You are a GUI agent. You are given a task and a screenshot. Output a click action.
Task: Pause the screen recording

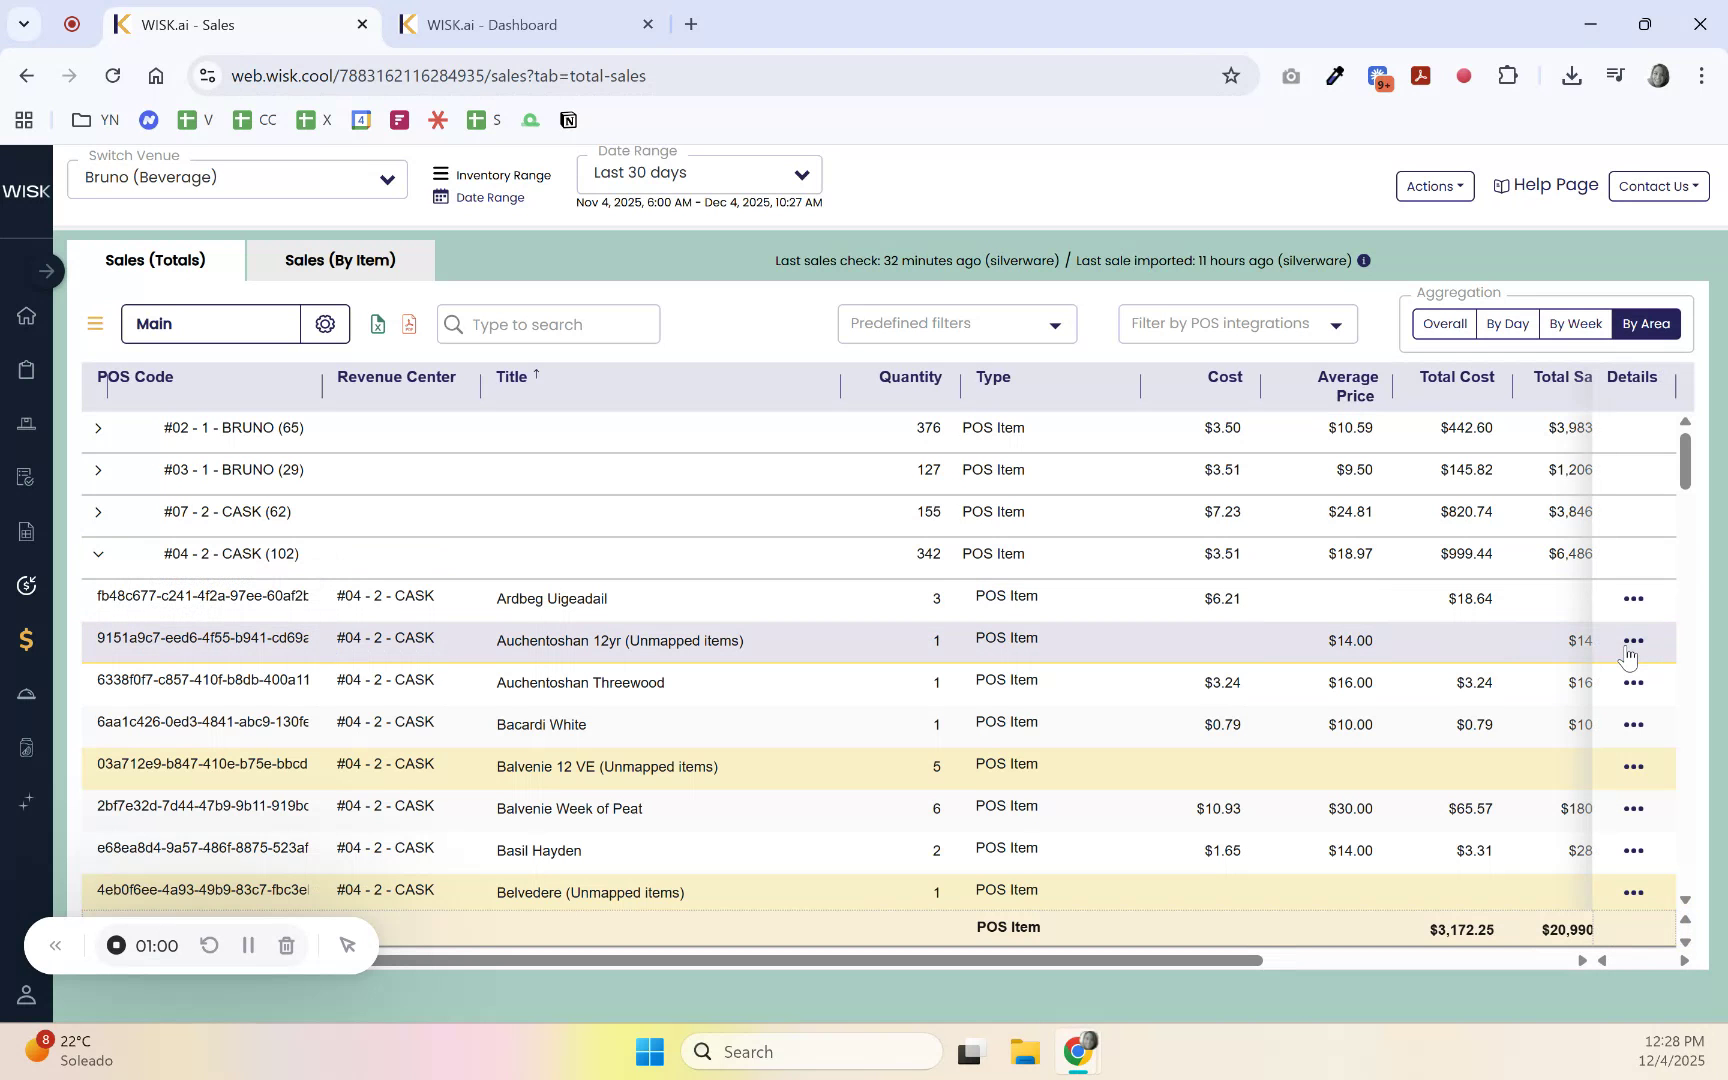[248, 945]
